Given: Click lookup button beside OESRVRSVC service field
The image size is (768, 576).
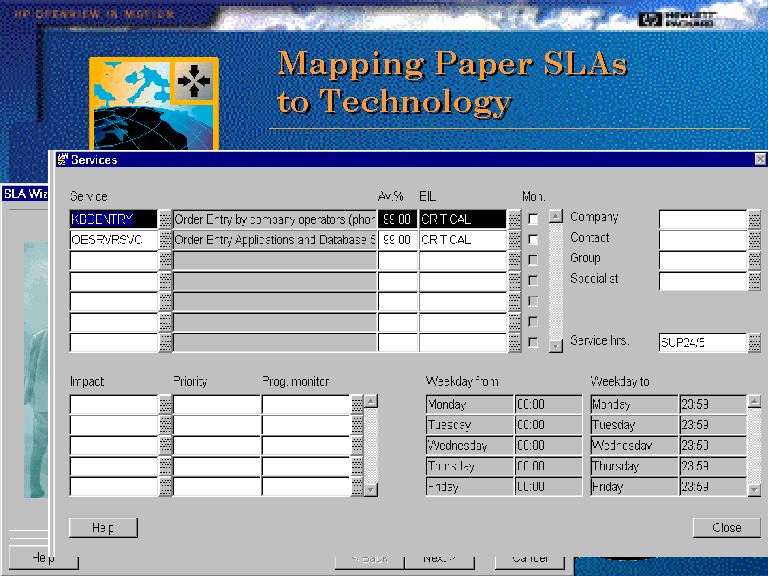Looking at the screenshot, I should (166, 240).
